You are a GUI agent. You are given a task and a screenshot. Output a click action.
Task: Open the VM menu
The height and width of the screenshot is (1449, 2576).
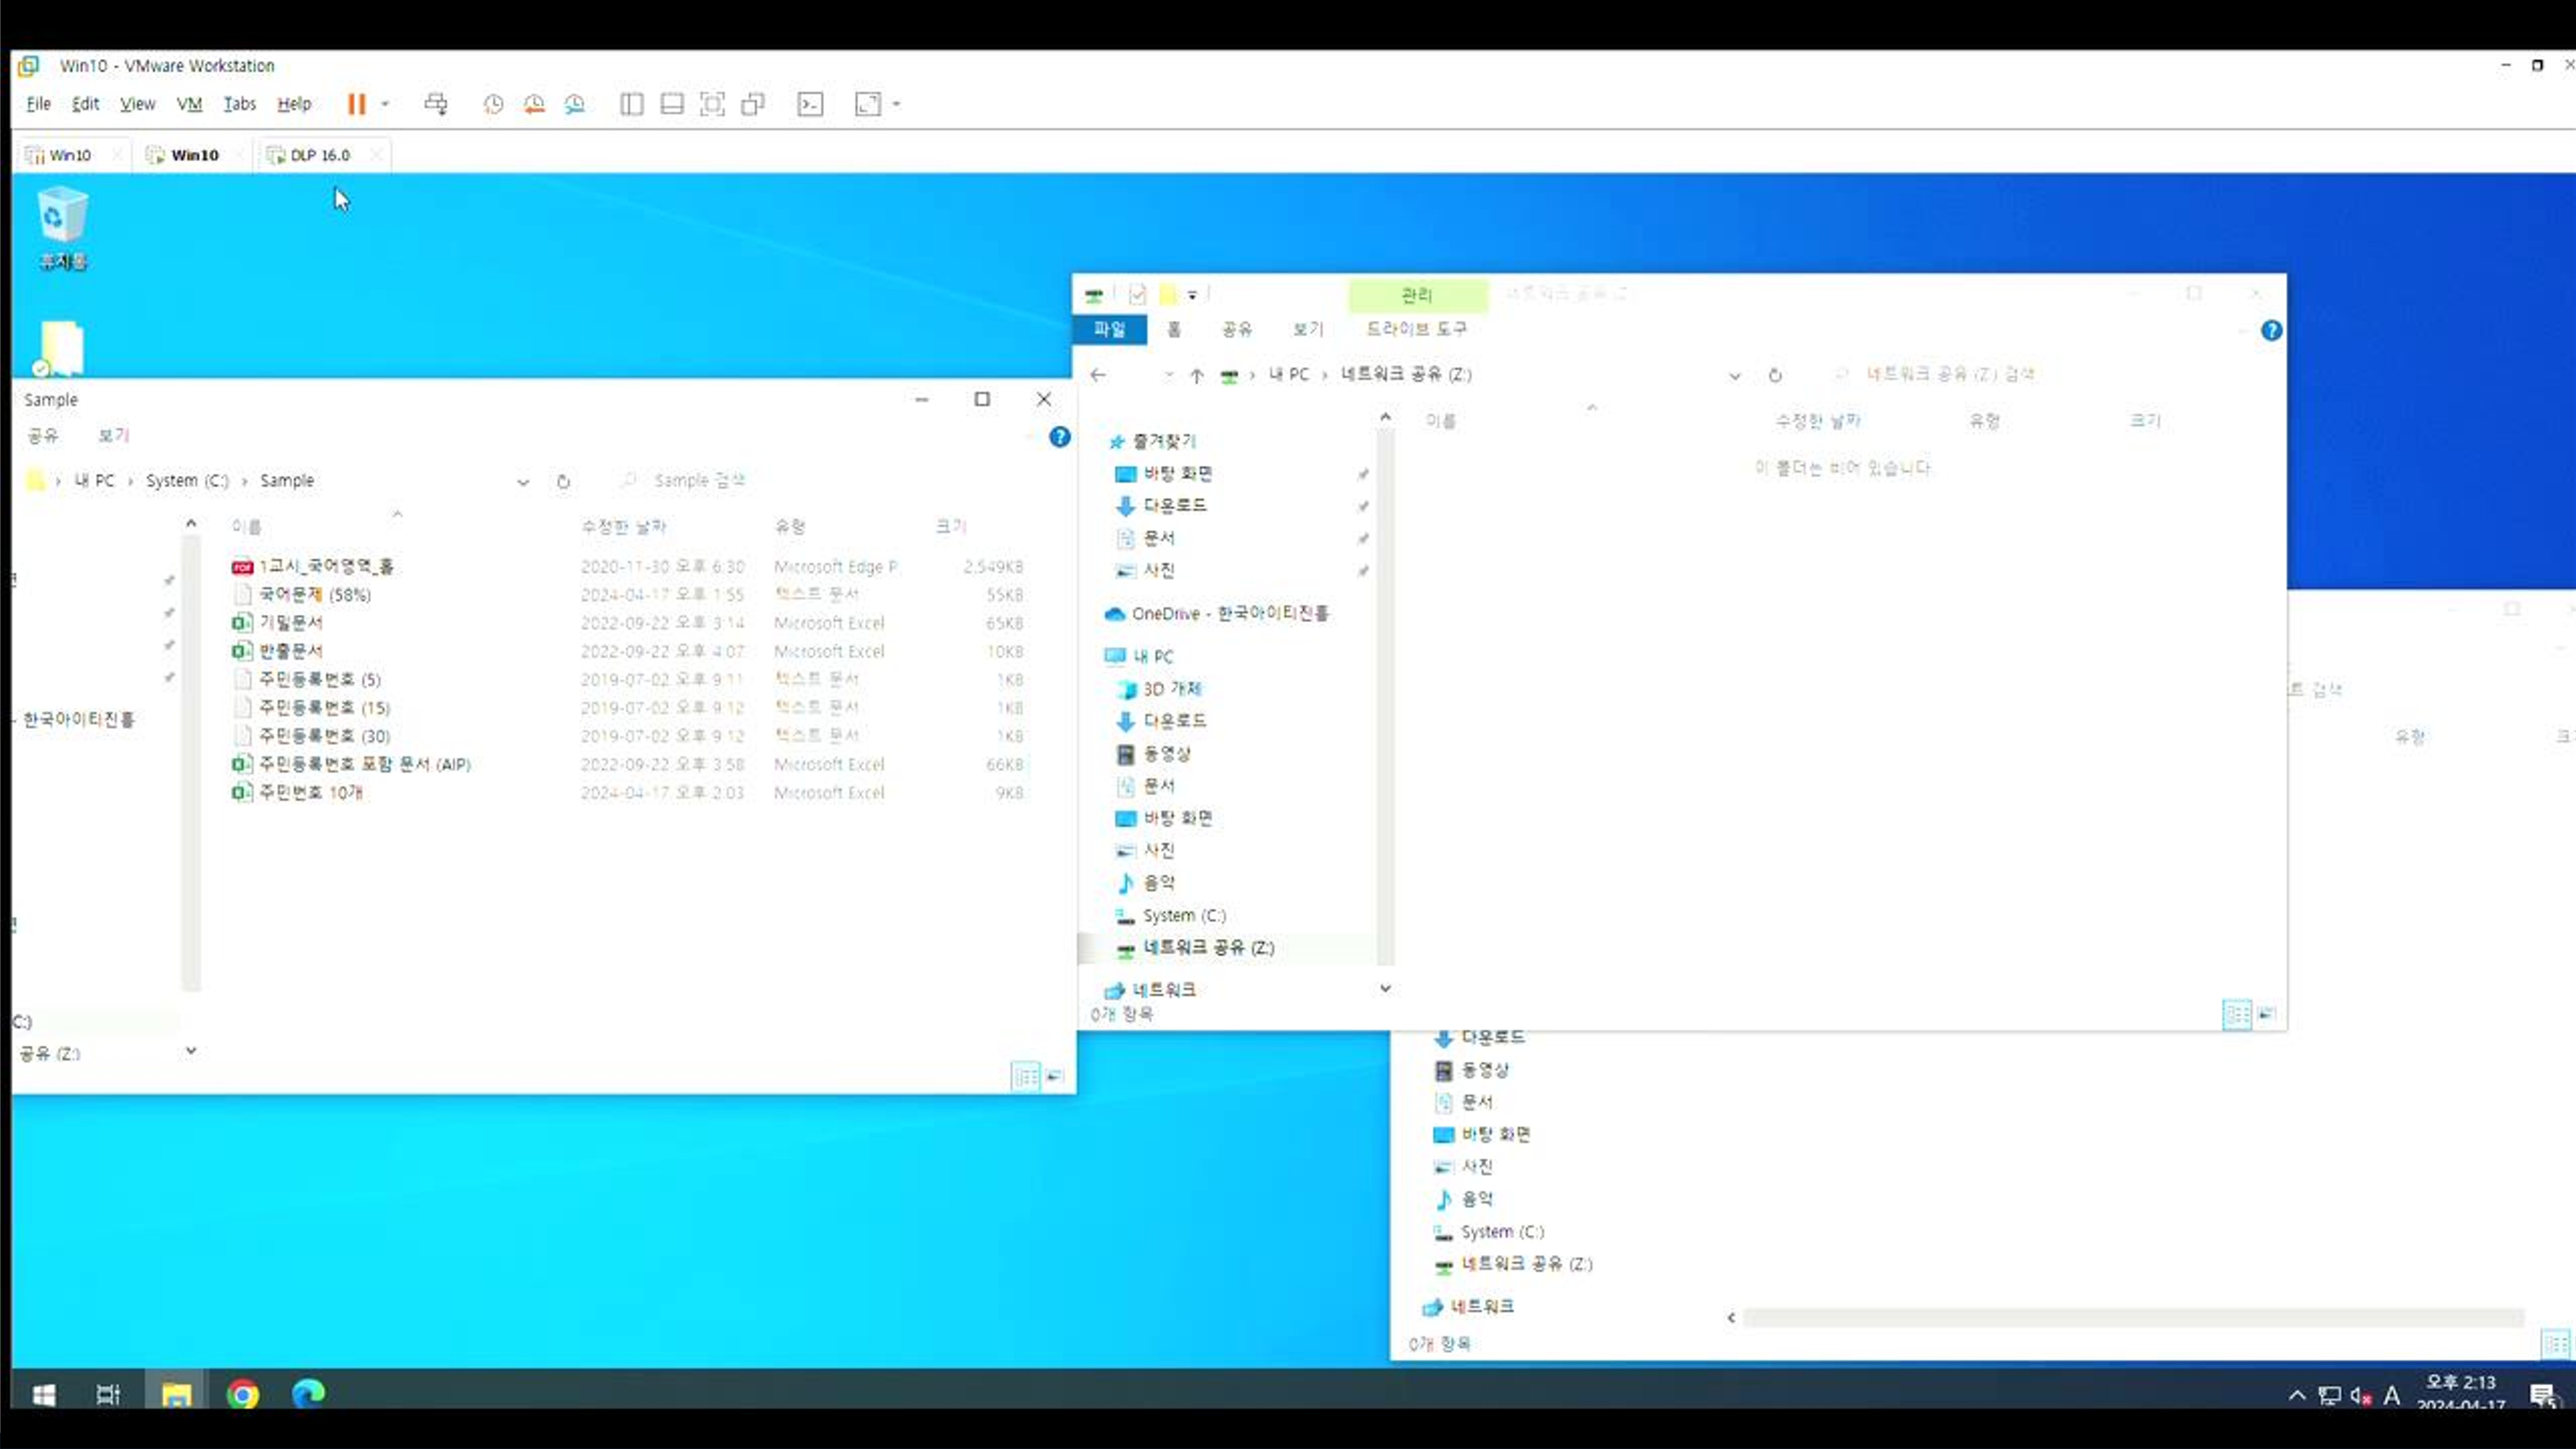click(x=189, y=104)
